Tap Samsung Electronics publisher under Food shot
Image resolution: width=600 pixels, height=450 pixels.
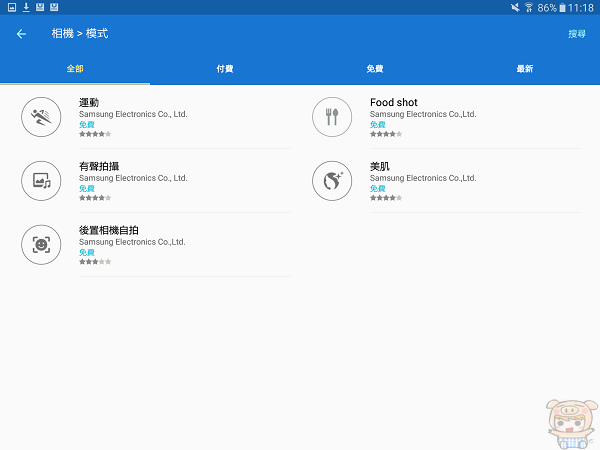click(x=423, y=114)
